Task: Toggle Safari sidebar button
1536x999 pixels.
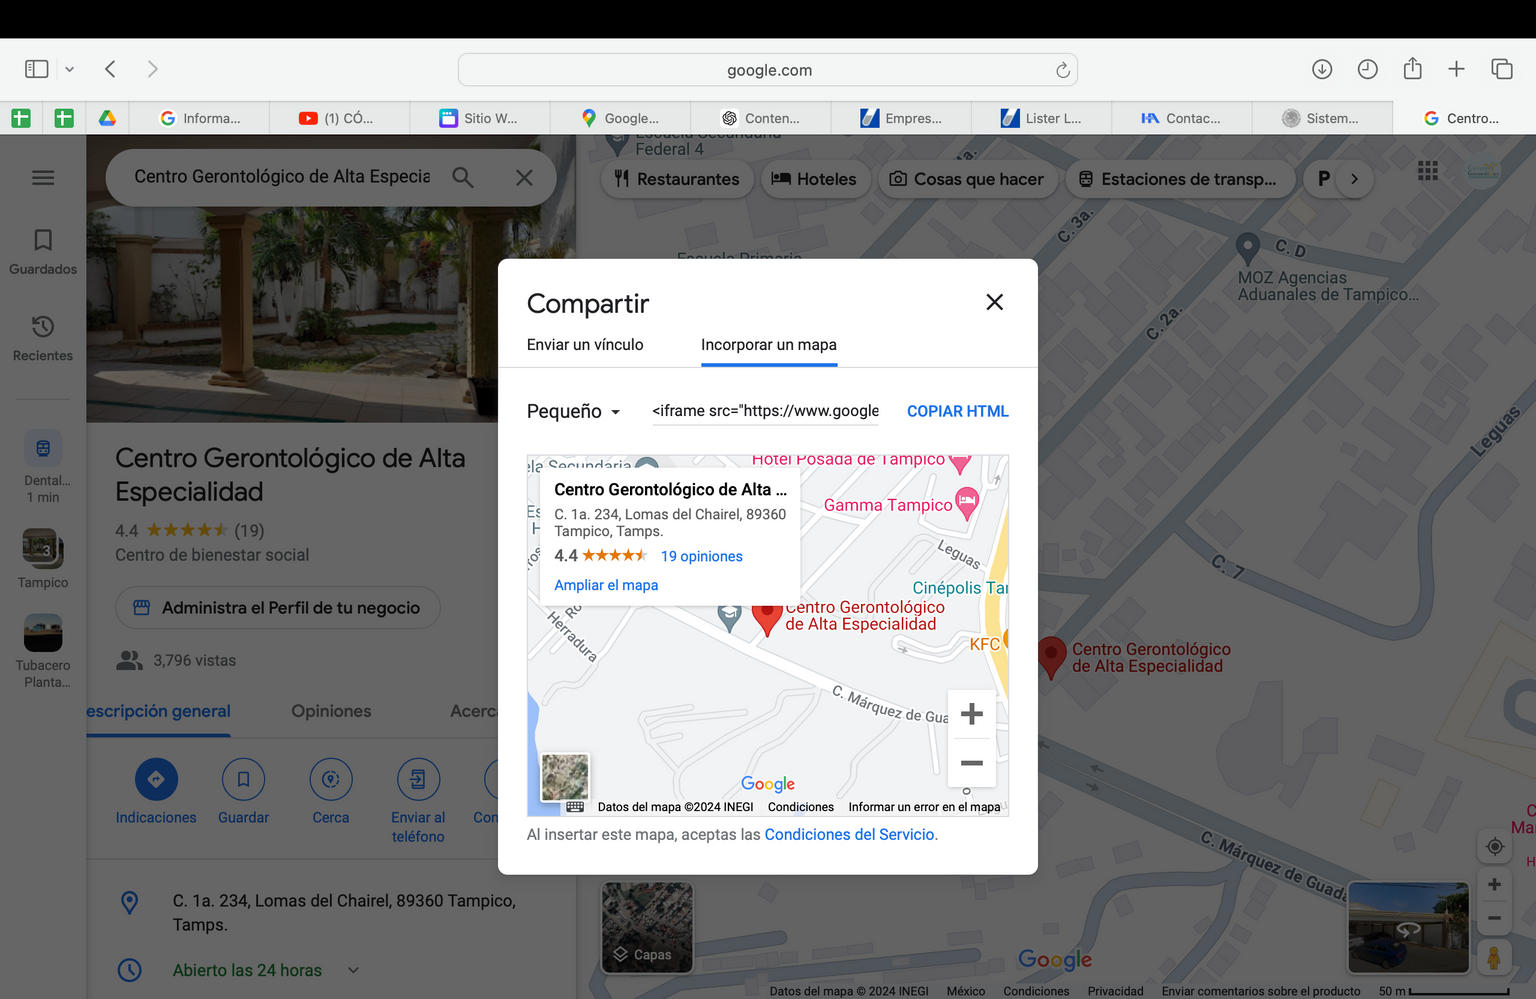Action: (x=37, y=69)
